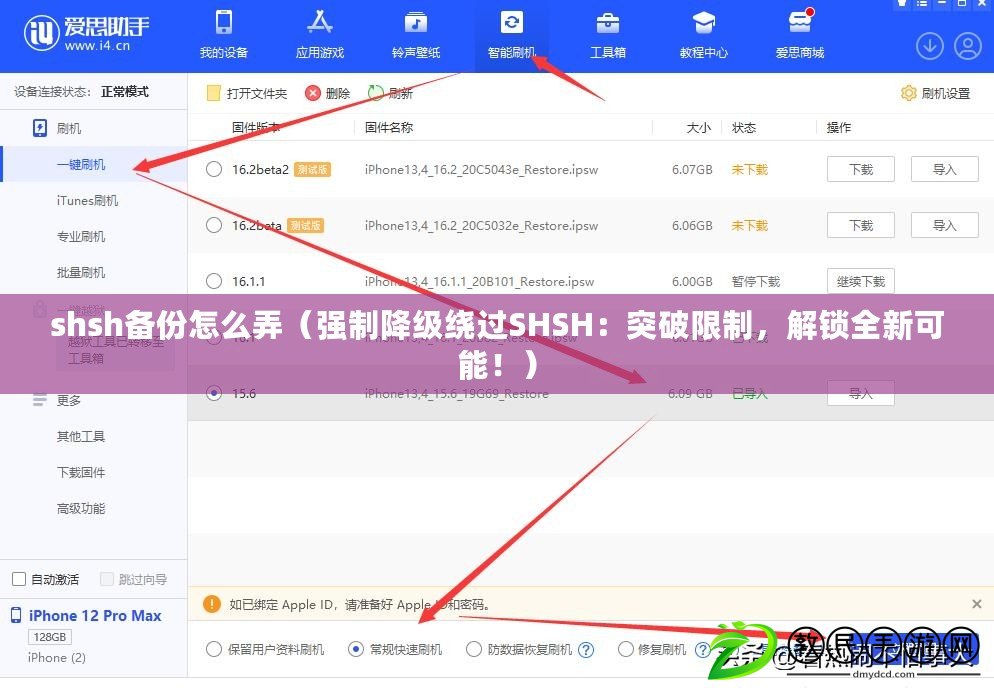Screen dimensions: 994x688
Task: Click 下载 for the 16.2beta2 firmware
Action: 861,169
